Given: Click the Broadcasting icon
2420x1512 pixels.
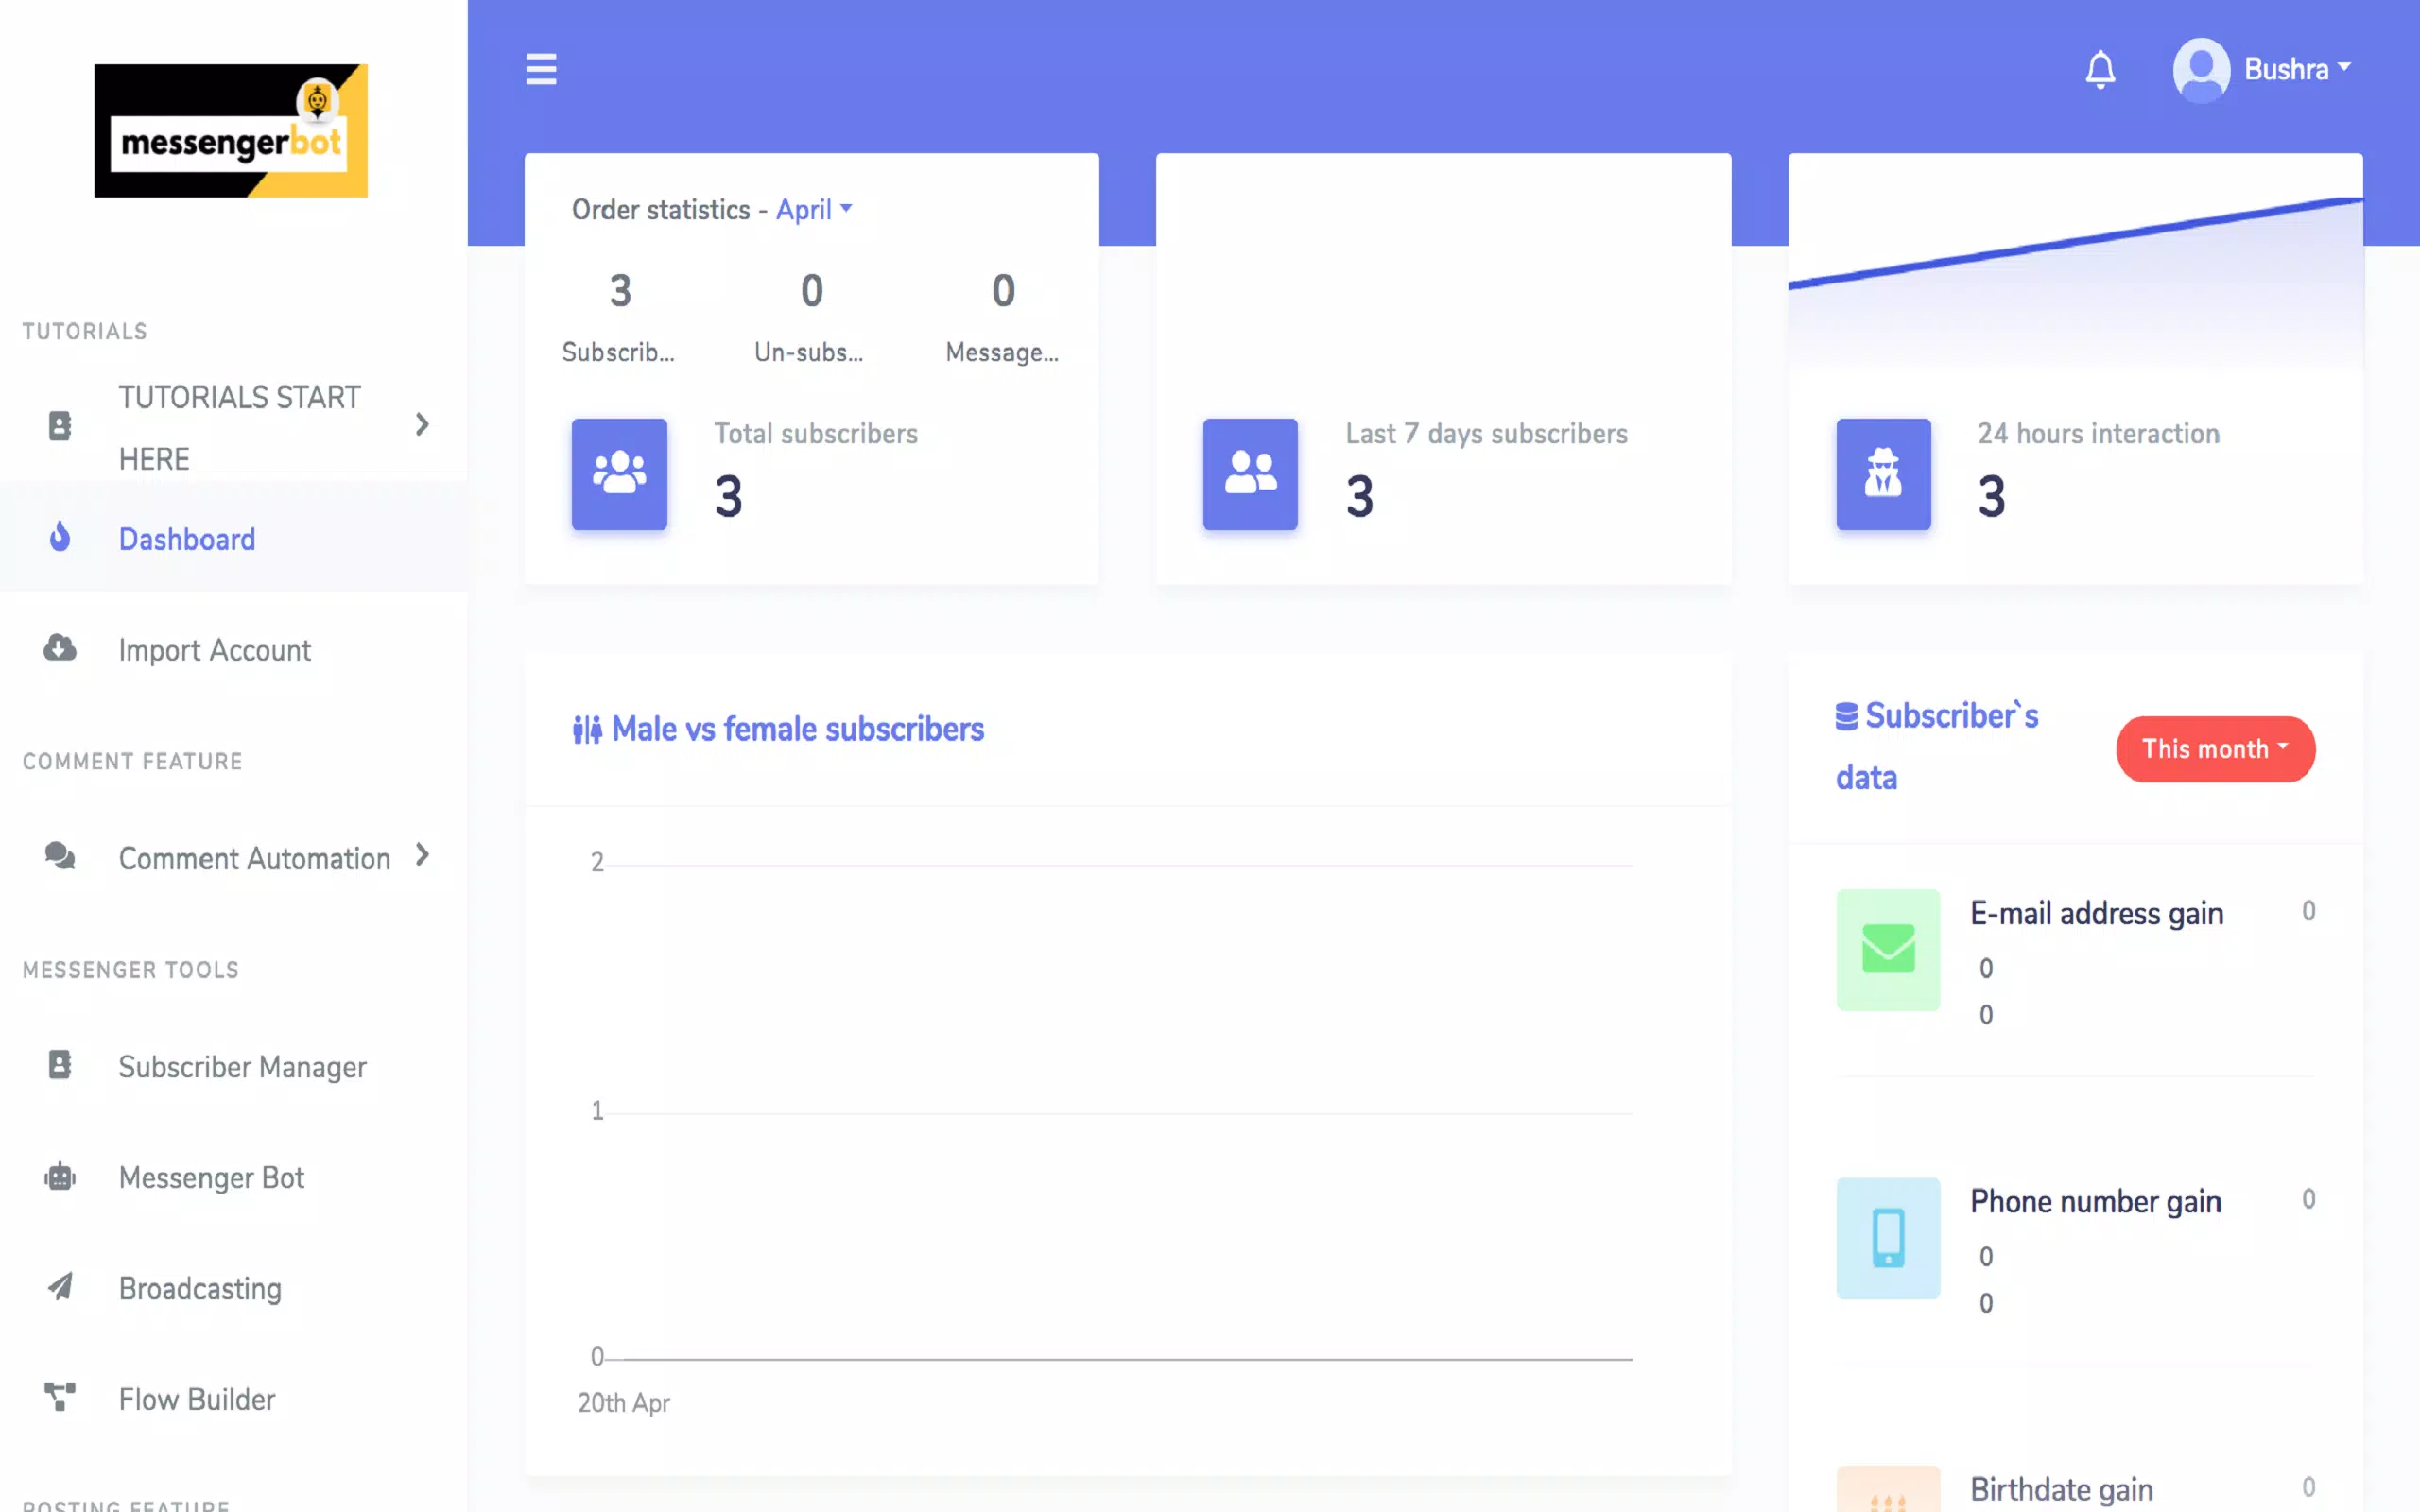Looking at the screenshot, I should point(61,1285).
